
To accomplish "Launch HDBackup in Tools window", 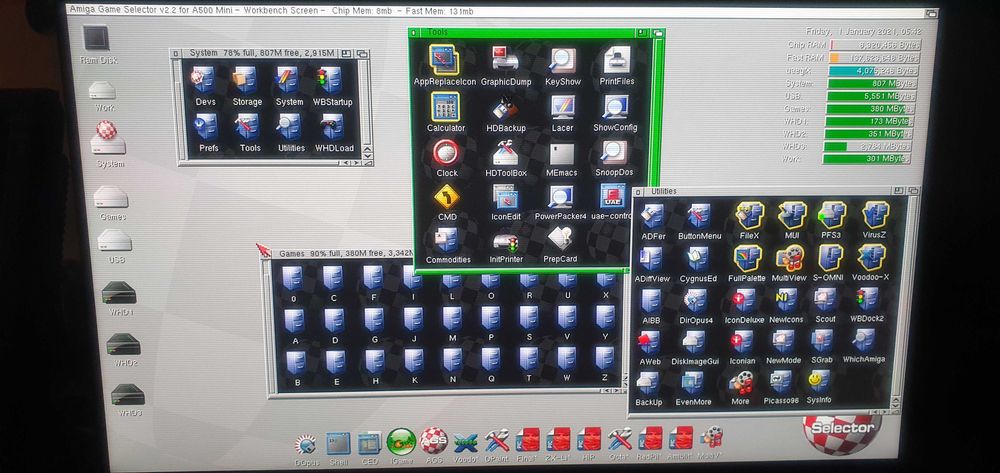I will click(x=505, y=106).
